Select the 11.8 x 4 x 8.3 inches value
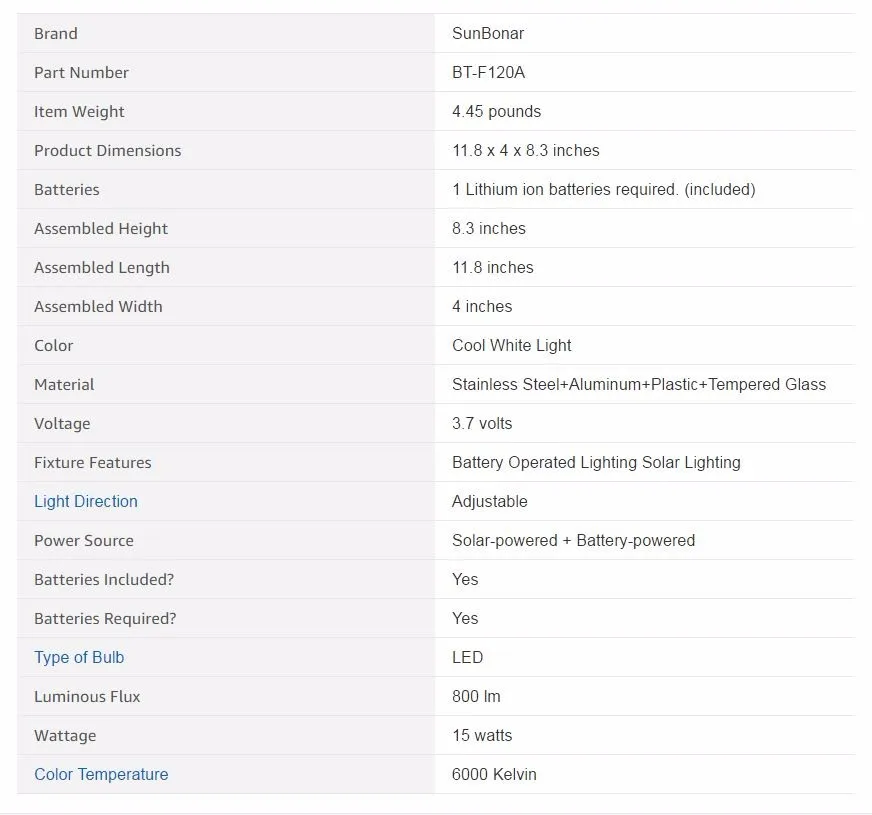The width and height of the screenshot is (872, 815). 526,151
